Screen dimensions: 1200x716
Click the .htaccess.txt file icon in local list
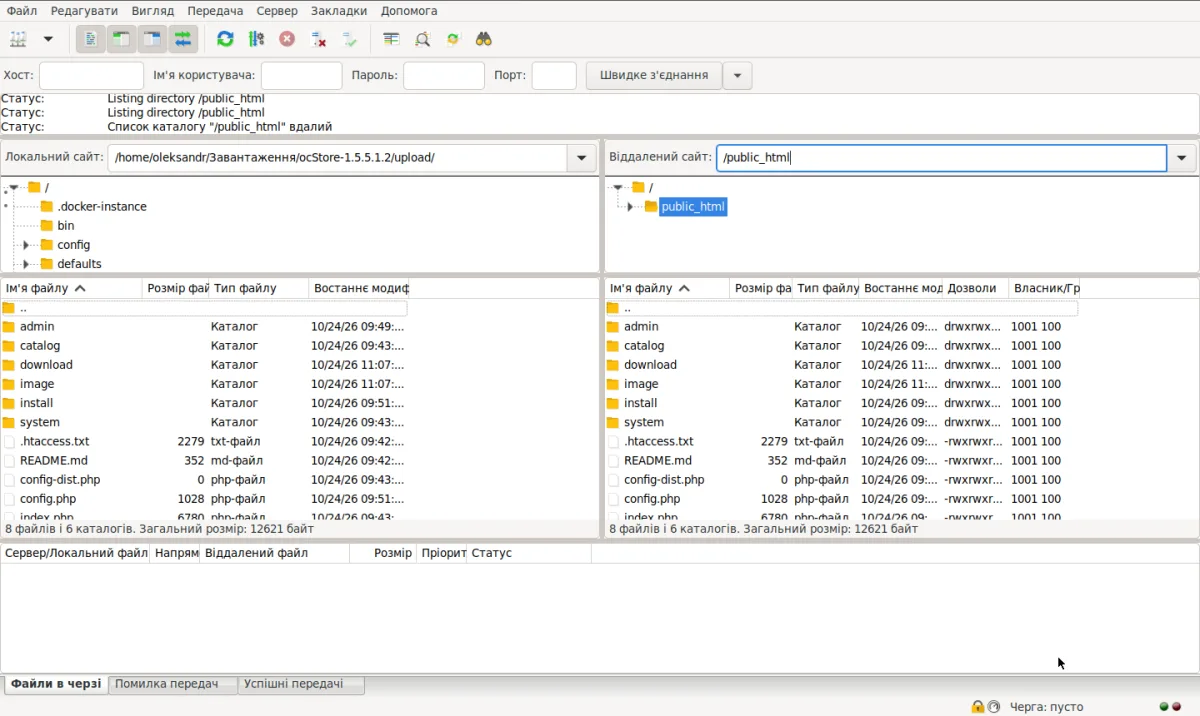(x=9, y=441)
